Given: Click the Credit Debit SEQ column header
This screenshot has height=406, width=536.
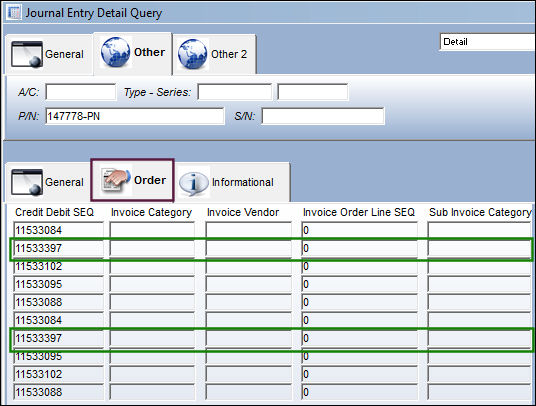Looking at the screenshot, I should [54, 212].
